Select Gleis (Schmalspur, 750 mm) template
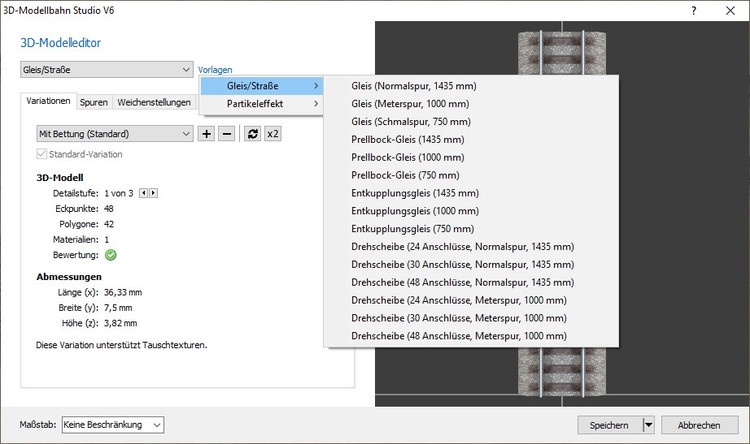 click(471, 122)
